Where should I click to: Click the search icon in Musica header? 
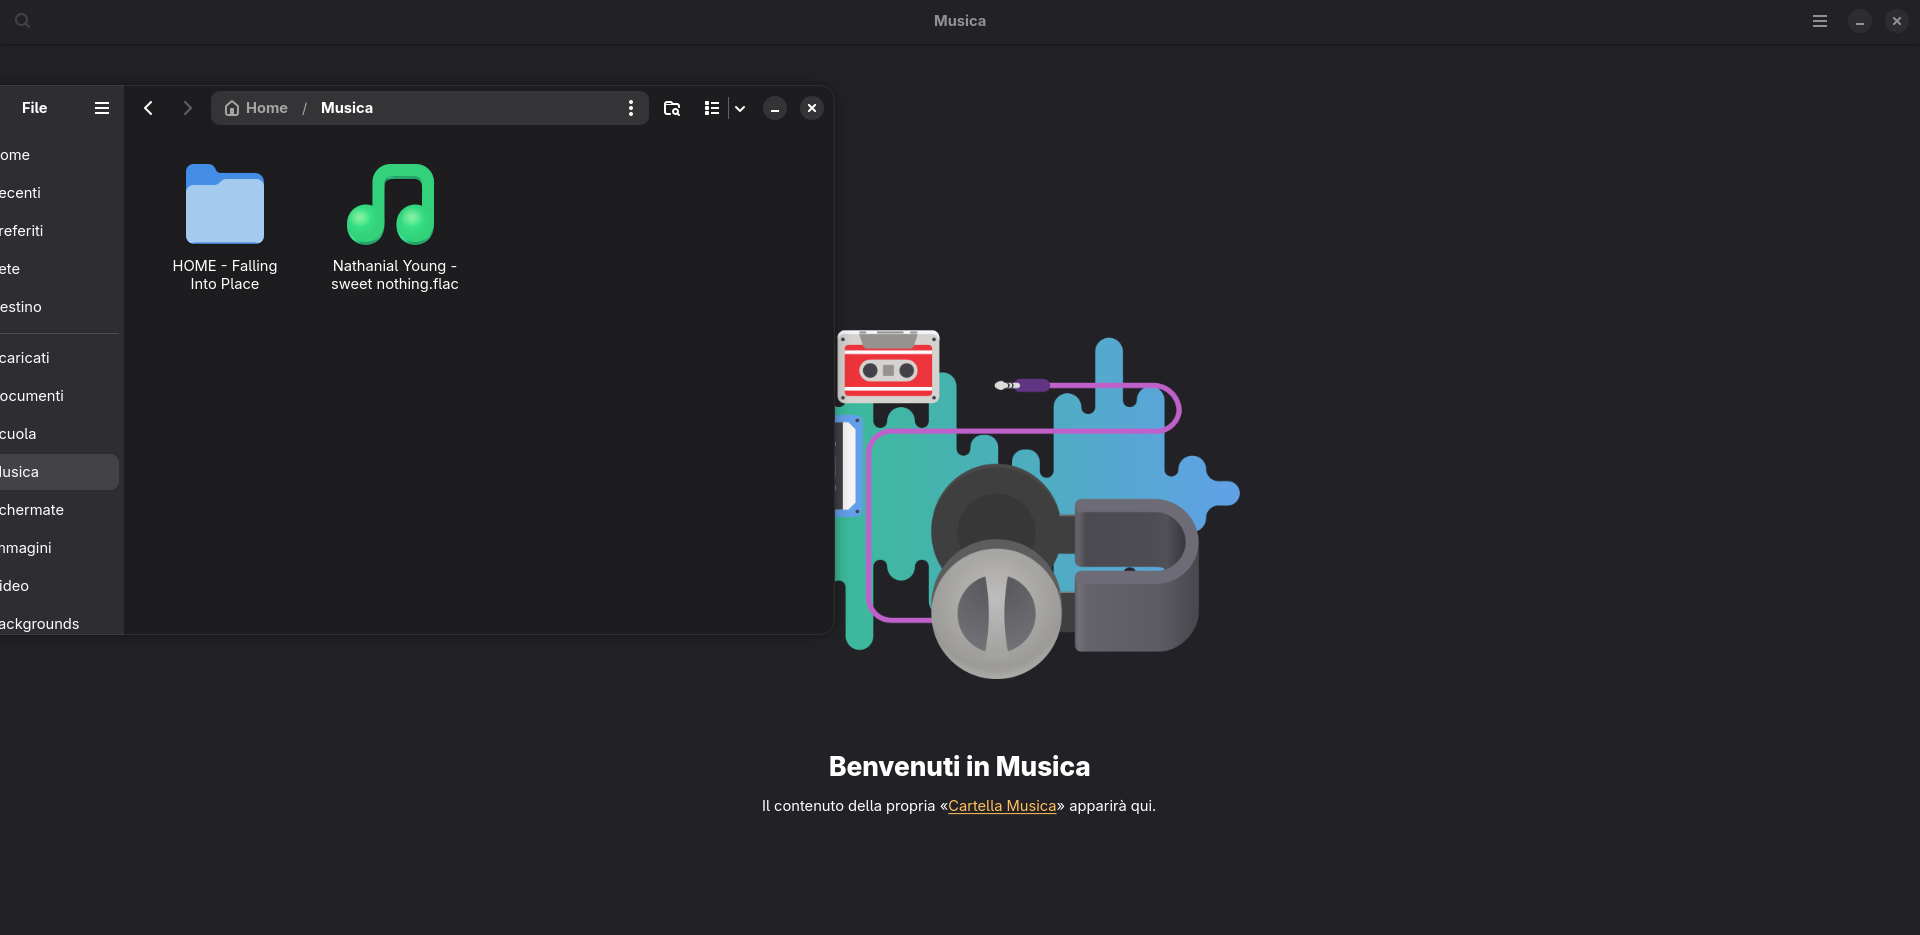click(x=22, y=20)
